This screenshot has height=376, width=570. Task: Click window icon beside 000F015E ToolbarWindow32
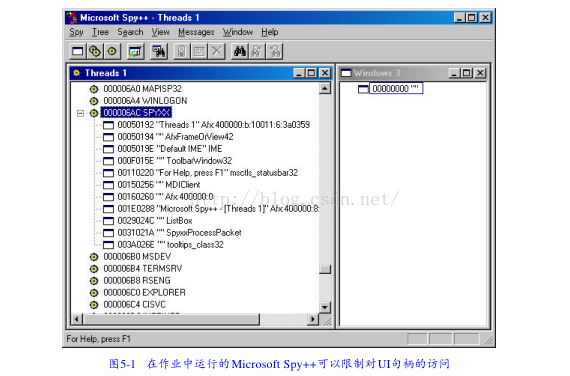[x=108, y=161]
